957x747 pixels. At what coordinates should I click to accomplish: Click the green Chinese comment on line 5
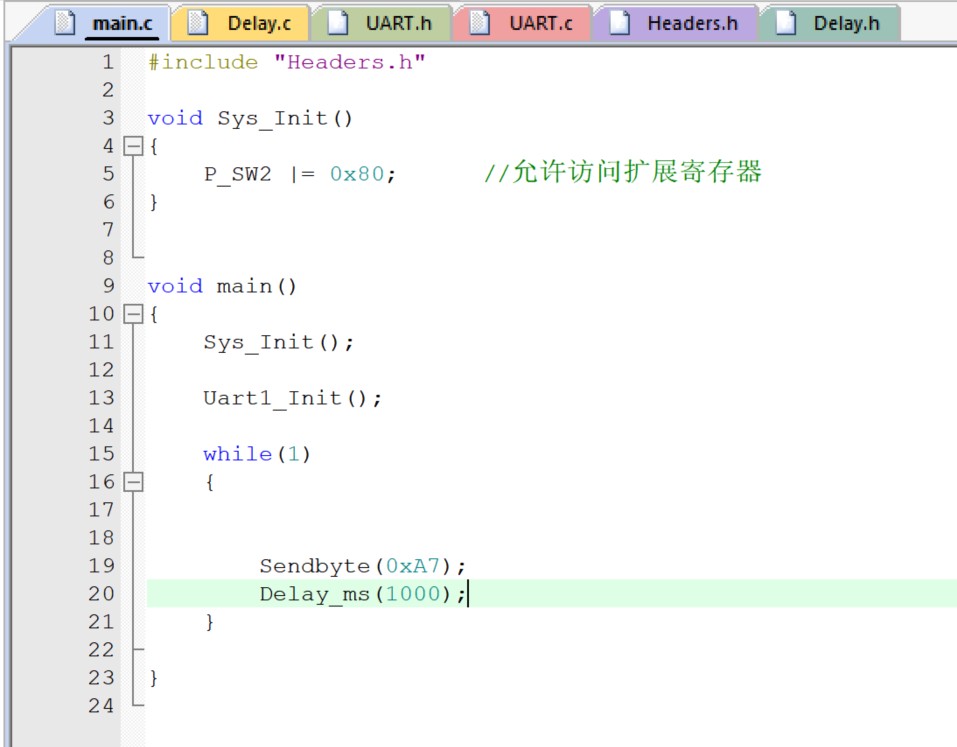[x=623, y=173]
